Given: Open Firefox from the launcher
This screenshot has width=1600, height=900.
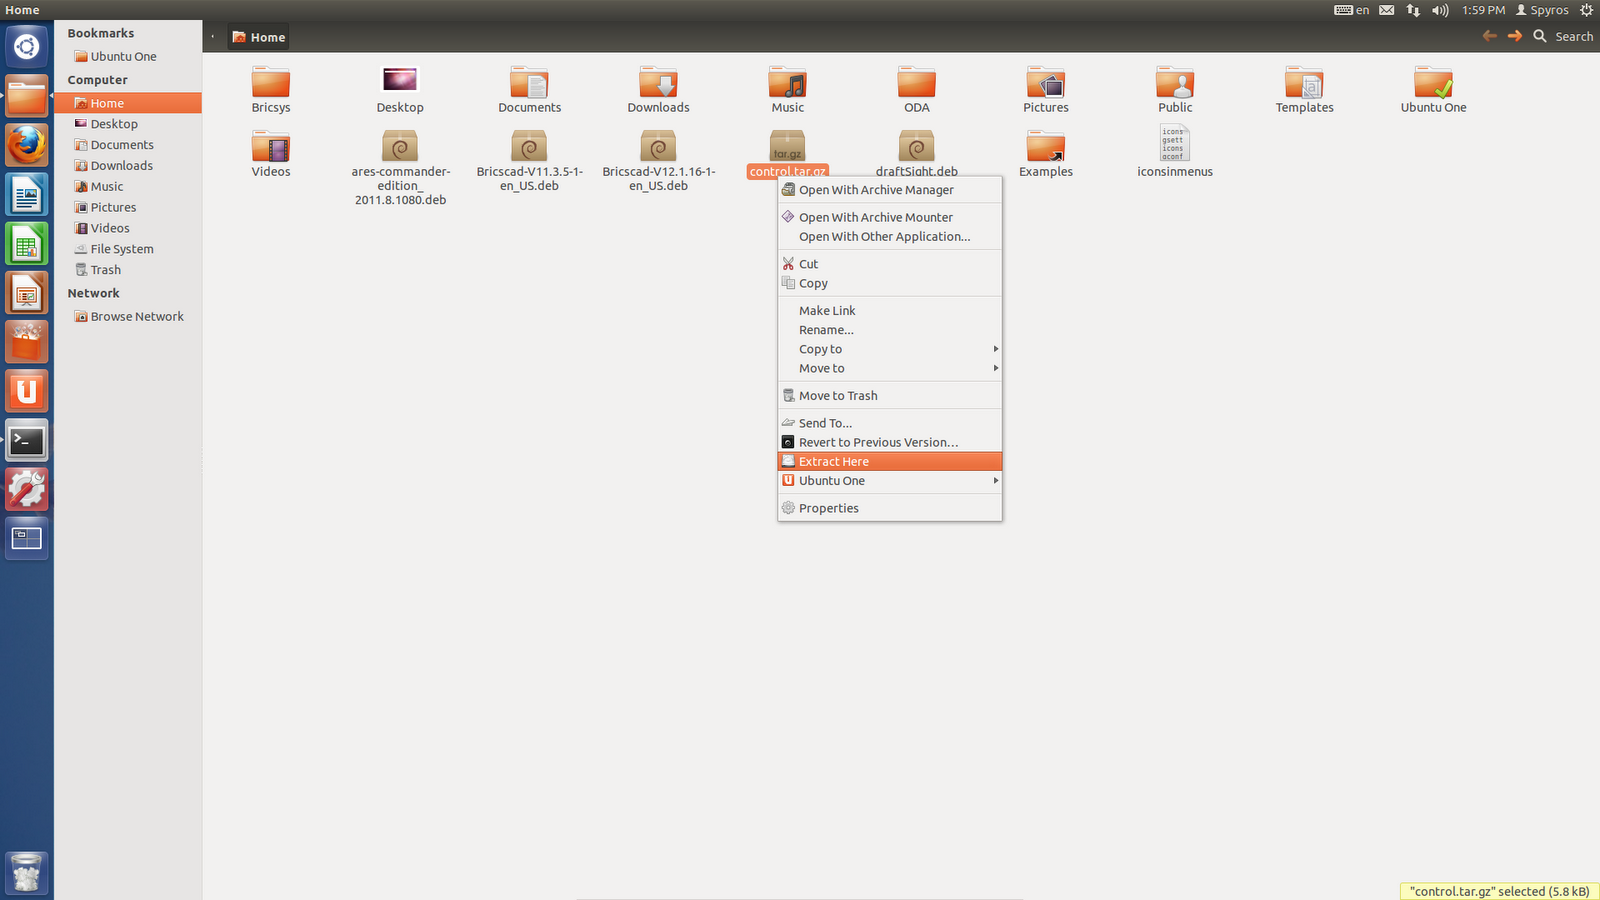Looking at the screenshot, I should coord(27,146).
